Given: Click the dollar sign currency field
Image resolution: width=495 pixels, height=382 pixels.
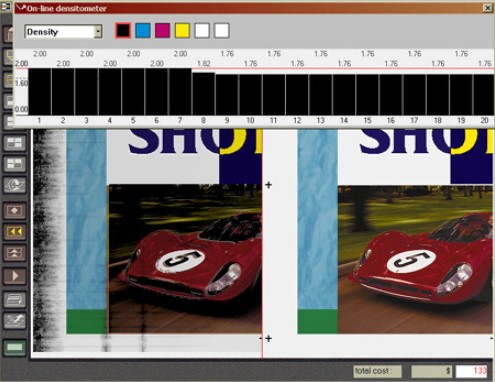Looking at the screenshot, I should click(431, 371).
